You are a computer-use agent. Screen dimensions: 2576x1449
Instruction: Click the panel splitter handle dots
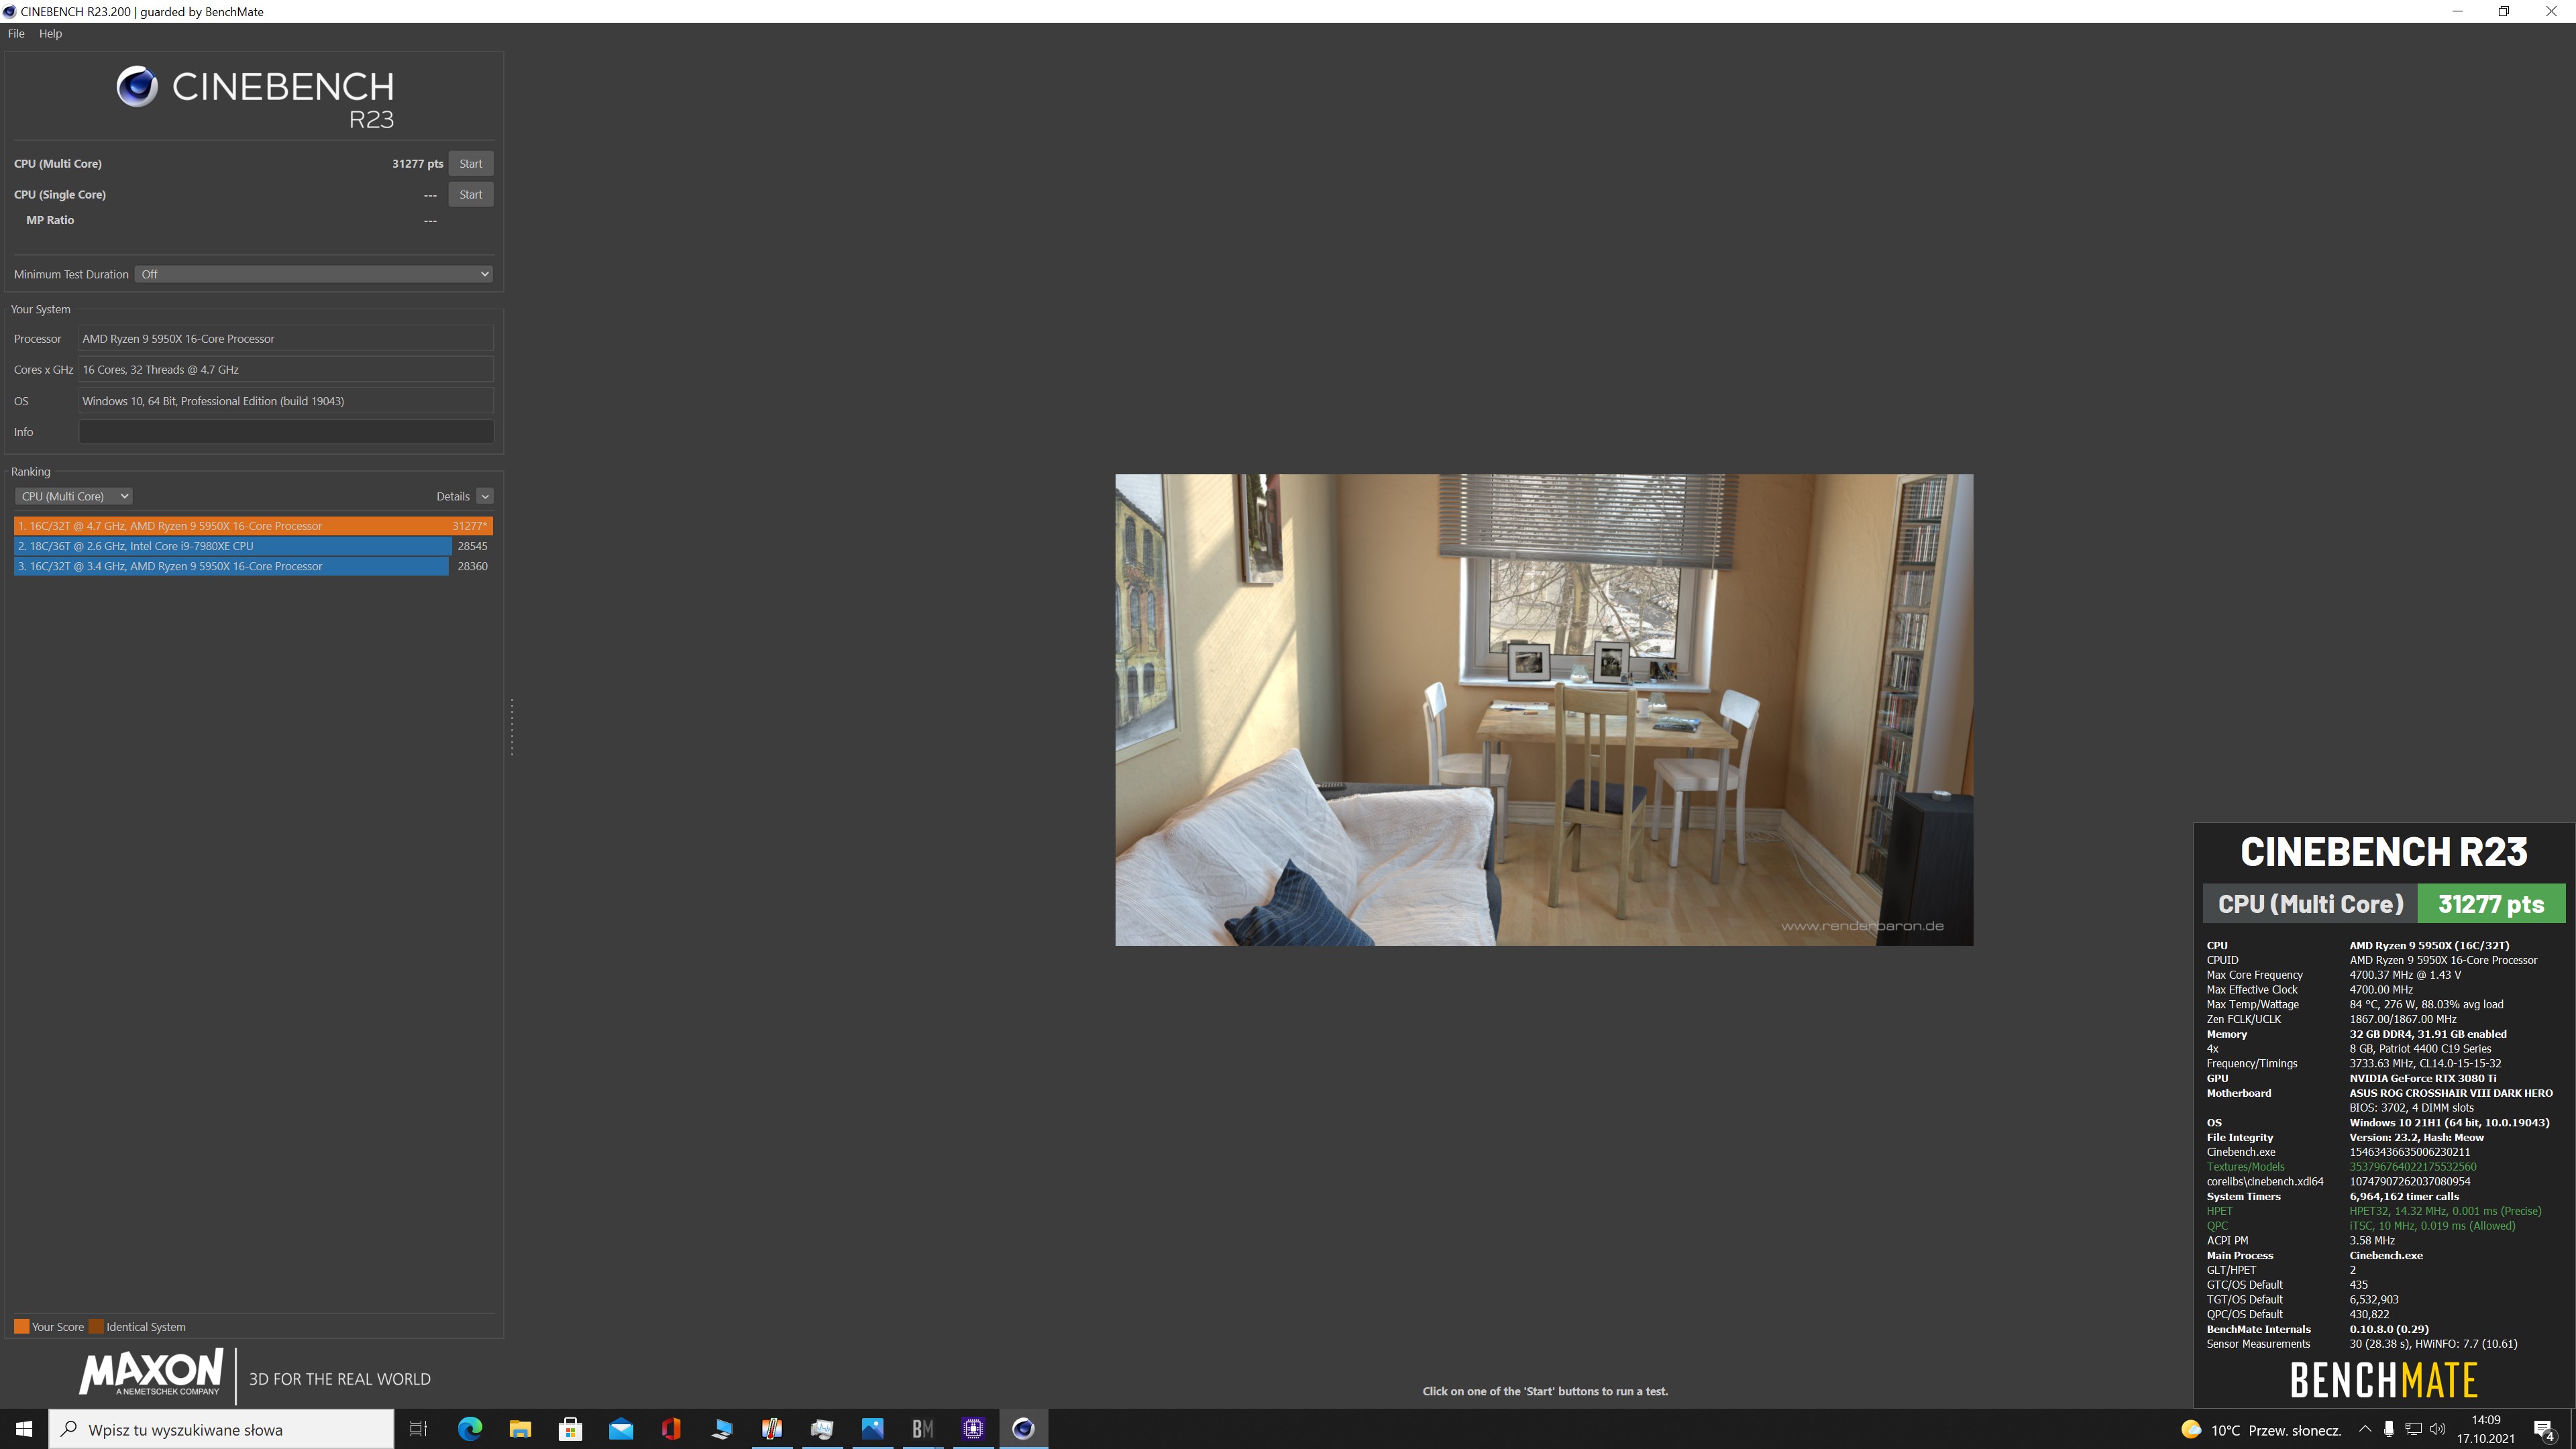[x=512, y=727]
